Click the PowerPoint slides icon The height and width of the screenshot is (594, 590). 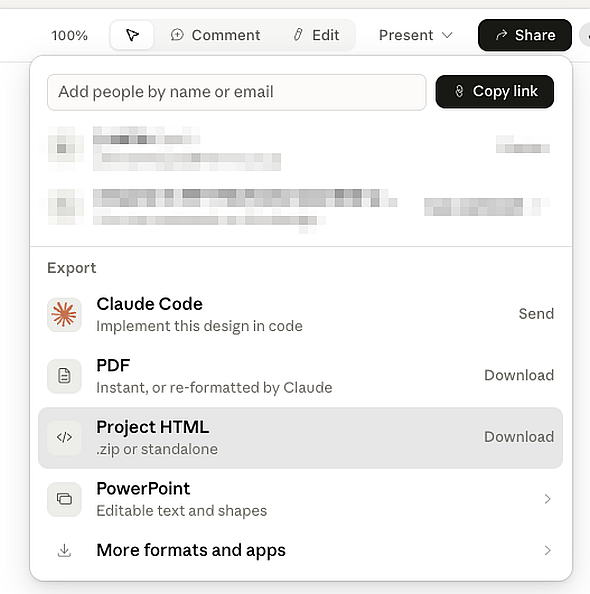(64, 499)
